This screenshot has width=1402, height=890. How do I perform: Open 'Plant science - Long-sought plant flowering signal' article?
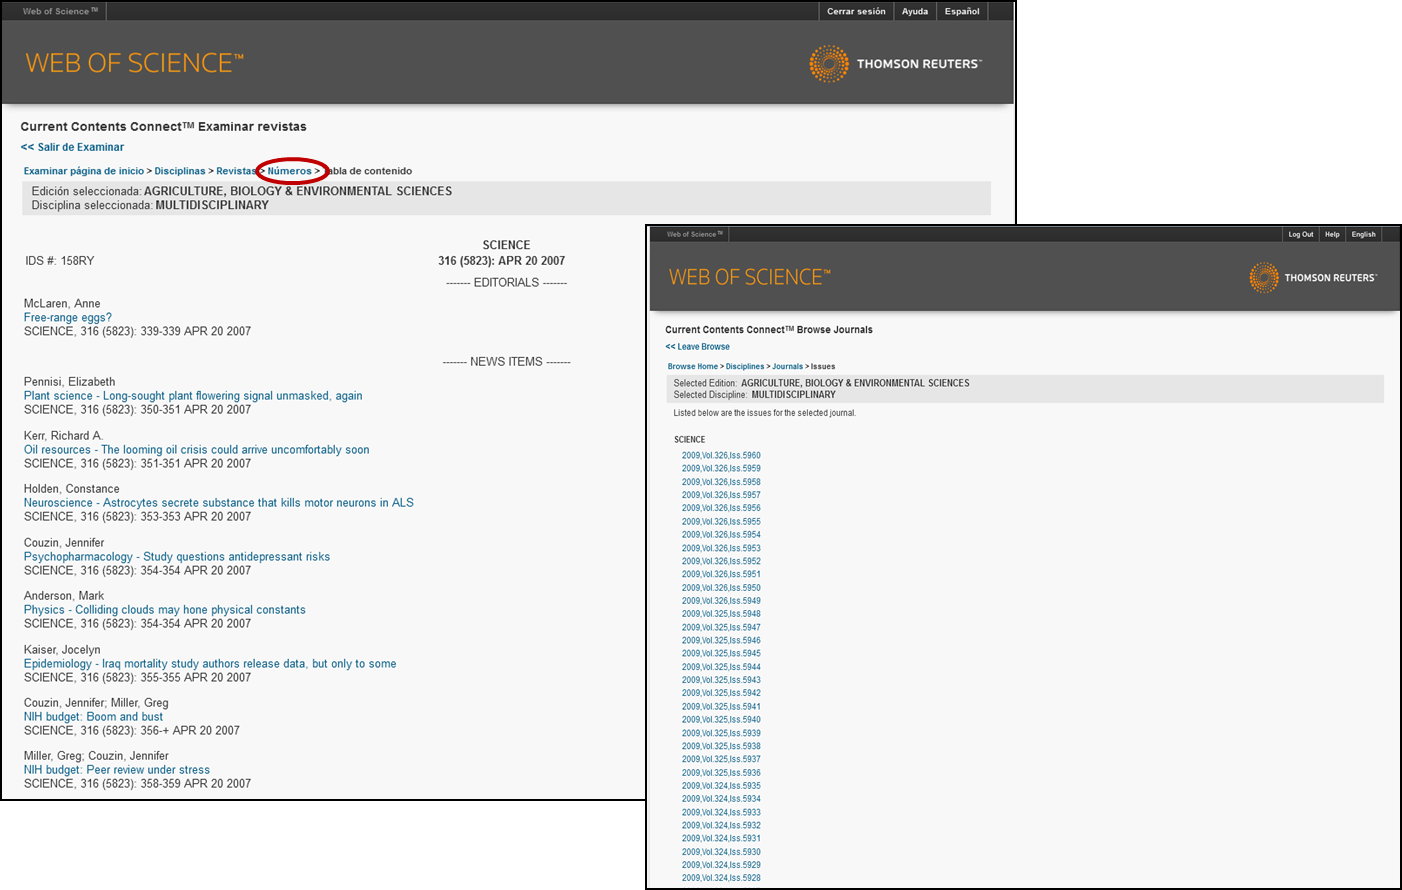pyautogui.click(x=193, y=396)
